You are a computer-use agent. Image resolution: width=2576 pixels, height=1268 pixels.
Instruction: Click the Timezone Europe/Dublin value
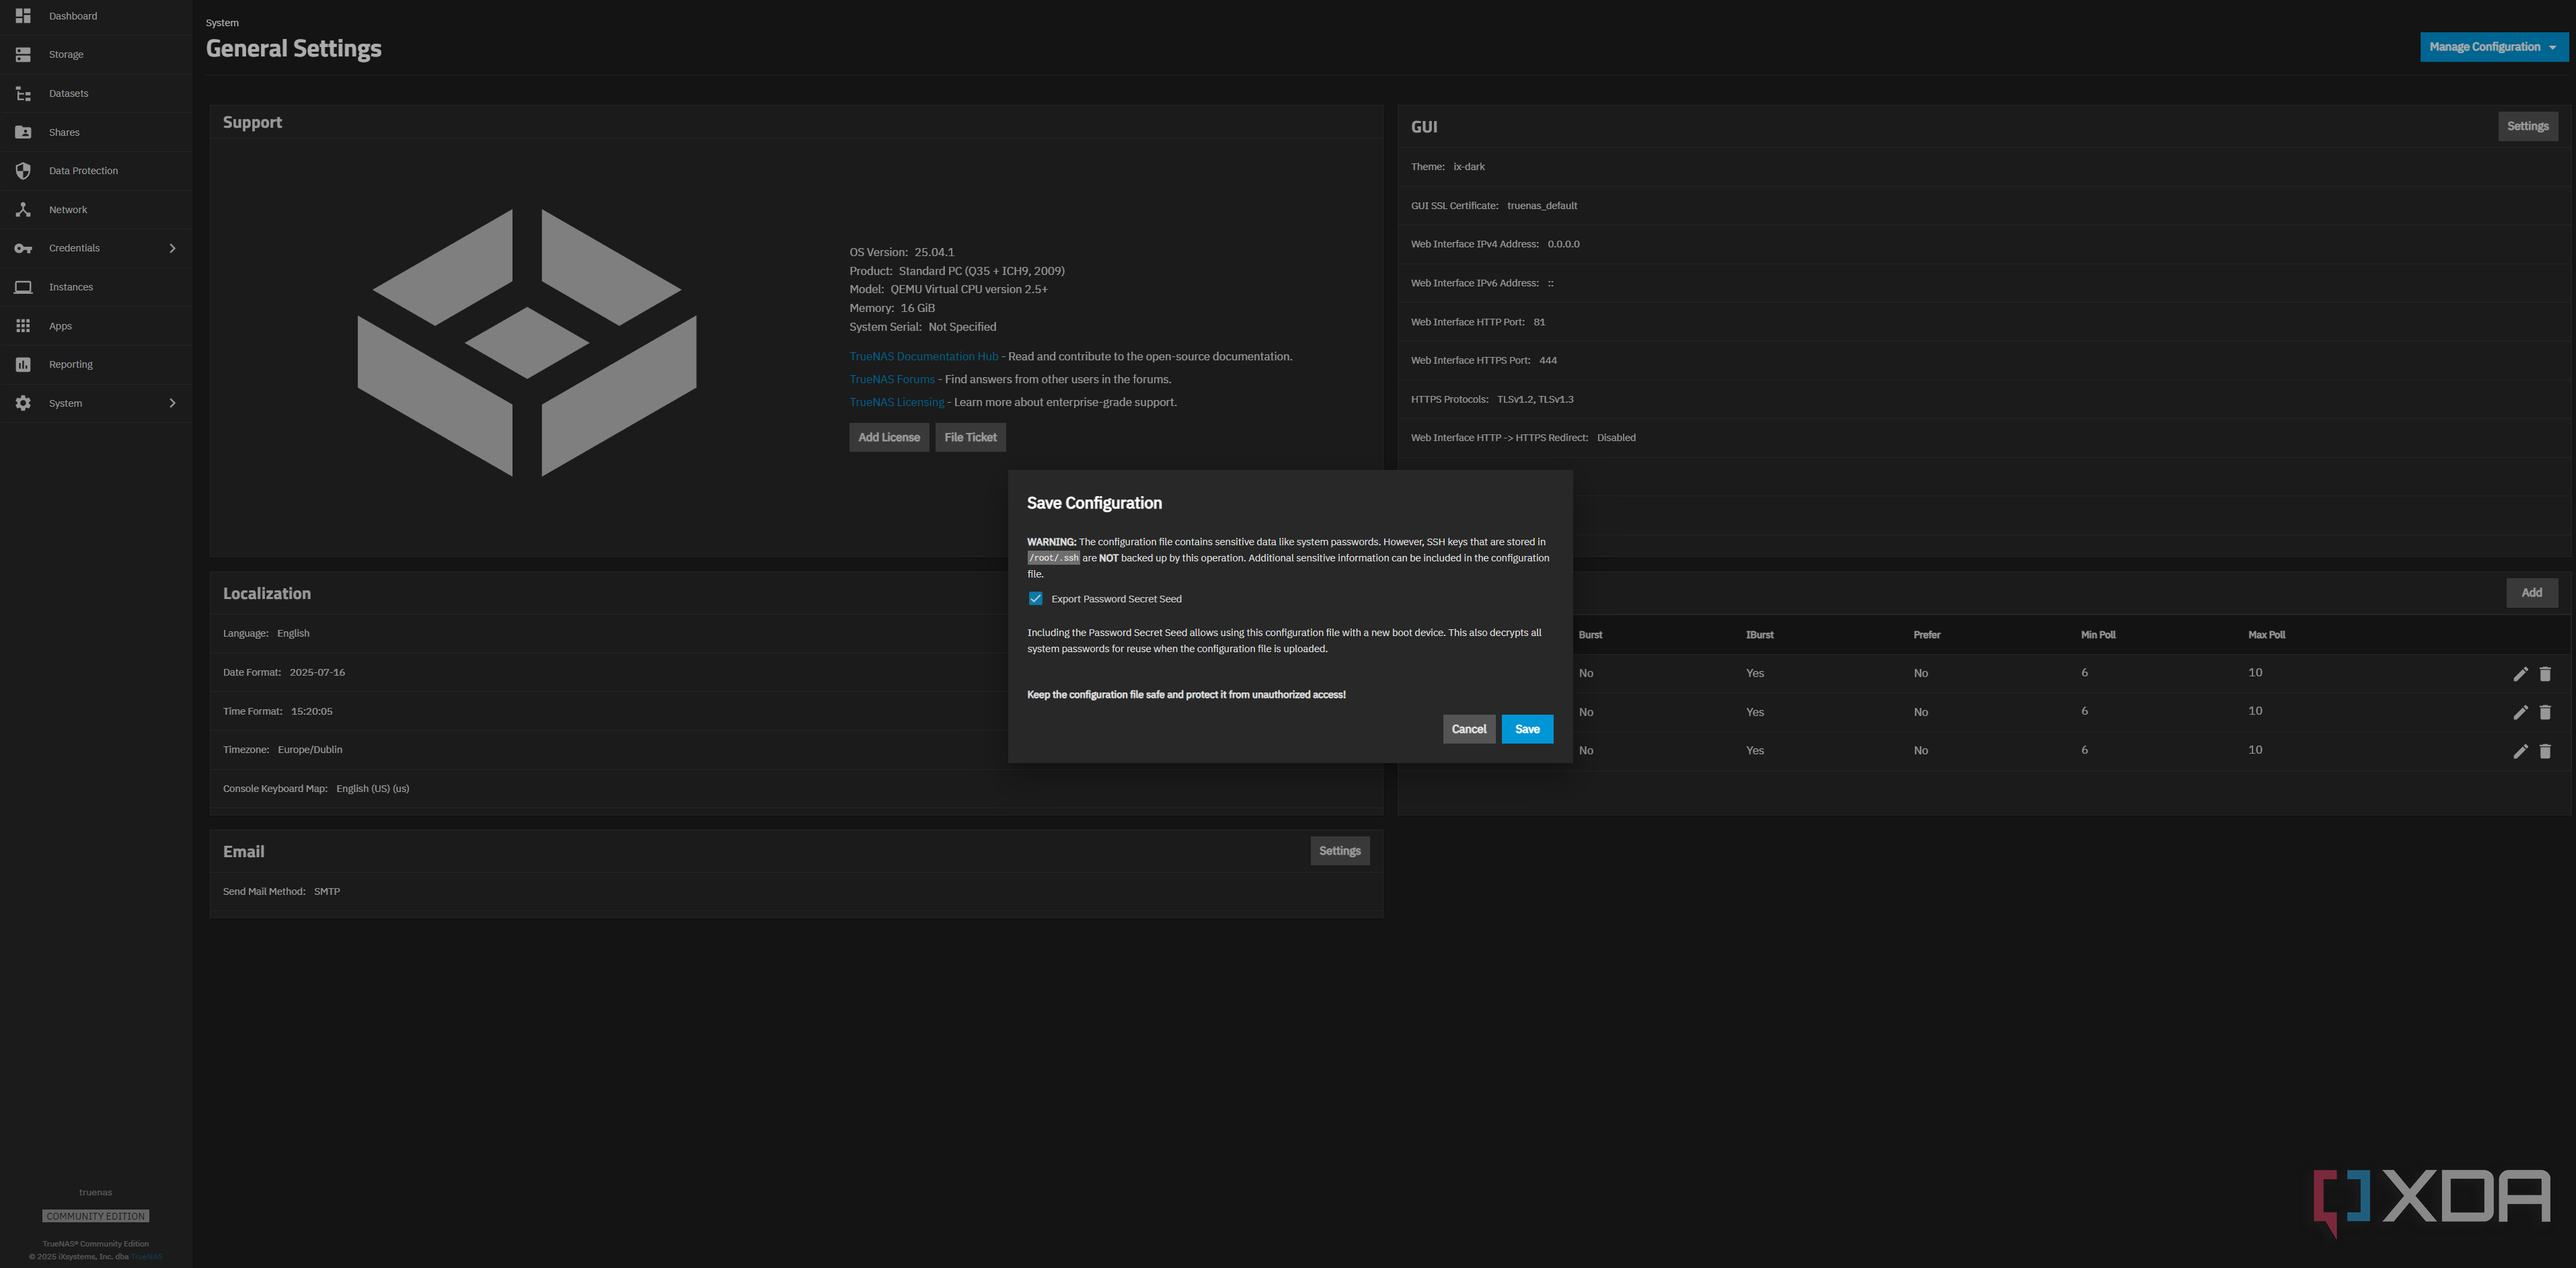309,750
